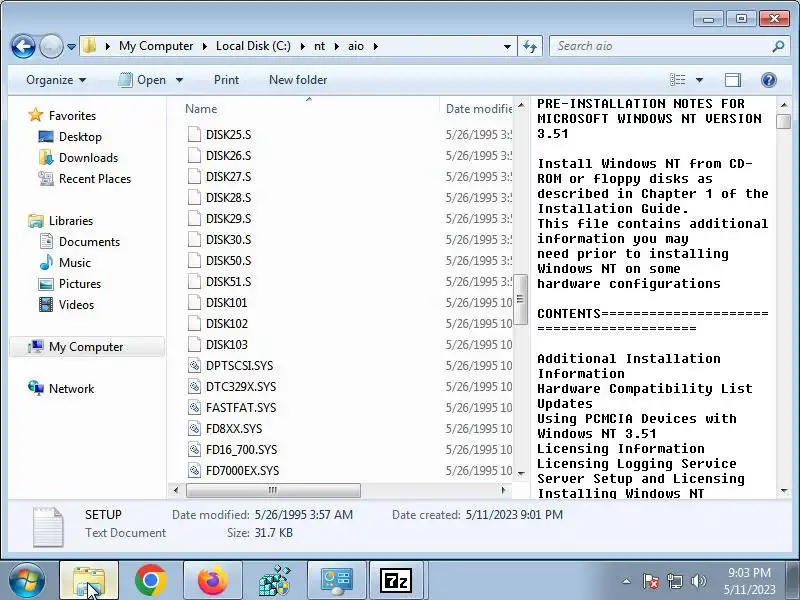Expand the arrow after aio in breadcrumb
Image resolution: width=800 pixels, height=600 pixels.
[x=376, y=46]
